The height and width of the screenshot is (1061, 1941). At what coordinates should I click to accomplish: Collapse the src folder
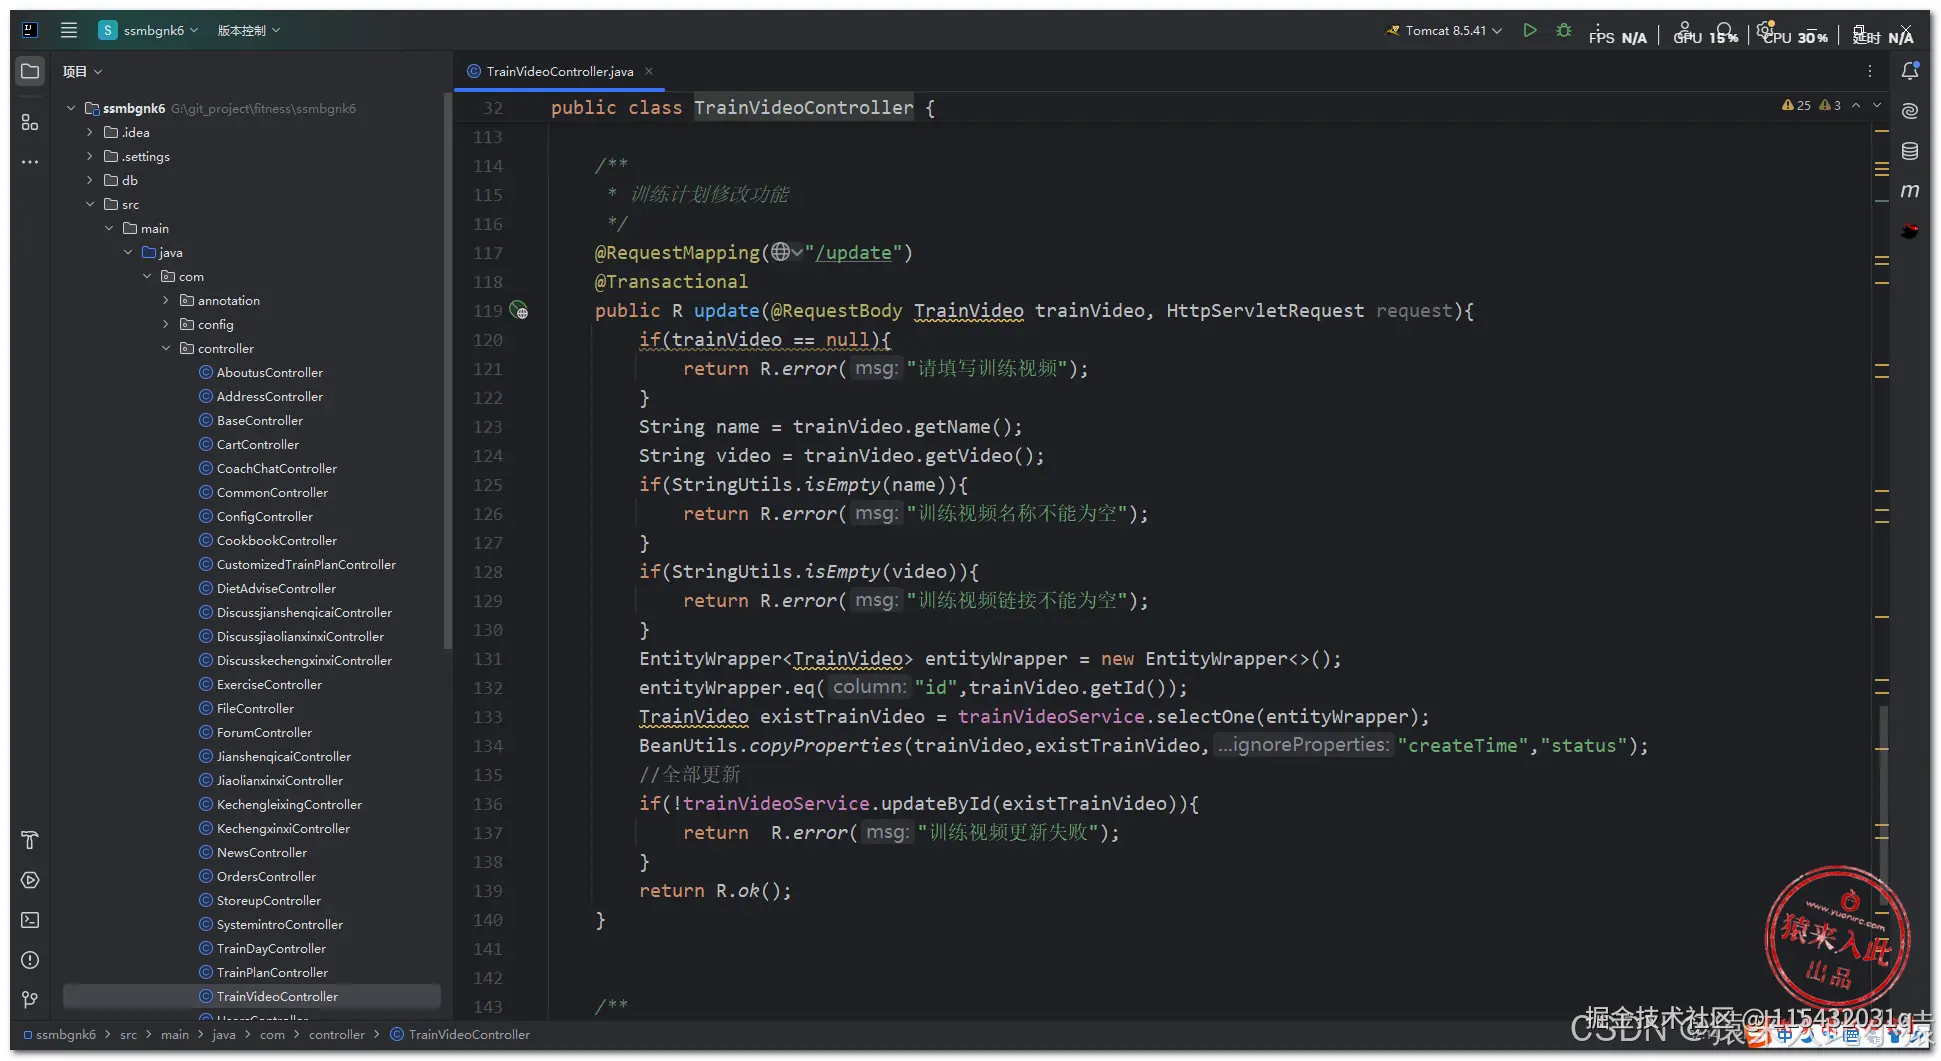coord(90,204)
